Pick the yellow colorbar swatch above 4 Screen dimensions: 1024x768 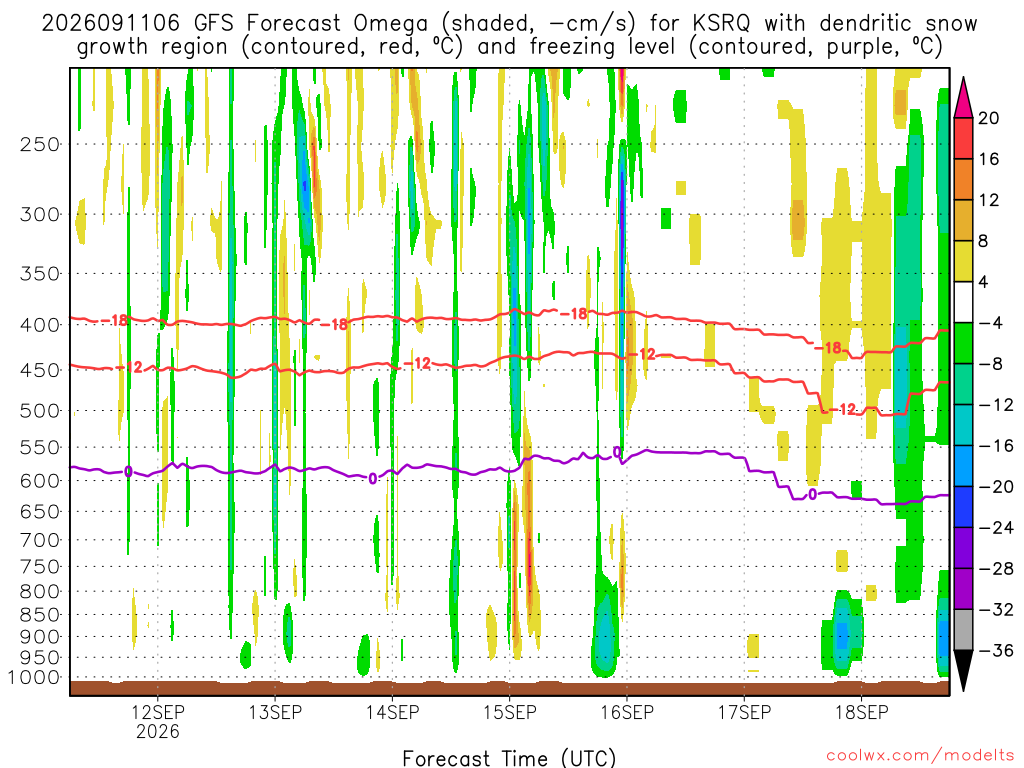(963, 261)
